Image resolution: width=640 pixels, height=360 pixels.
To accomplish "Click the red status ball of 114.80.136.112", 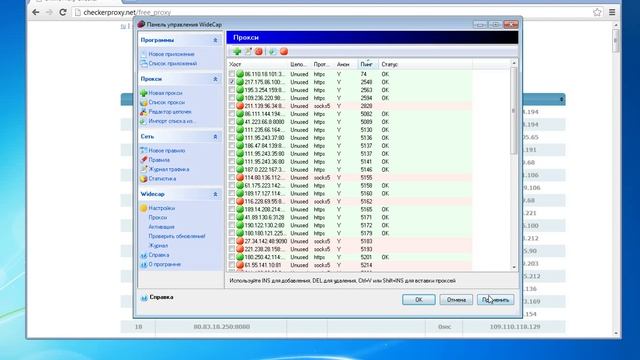I will [240, 178].
